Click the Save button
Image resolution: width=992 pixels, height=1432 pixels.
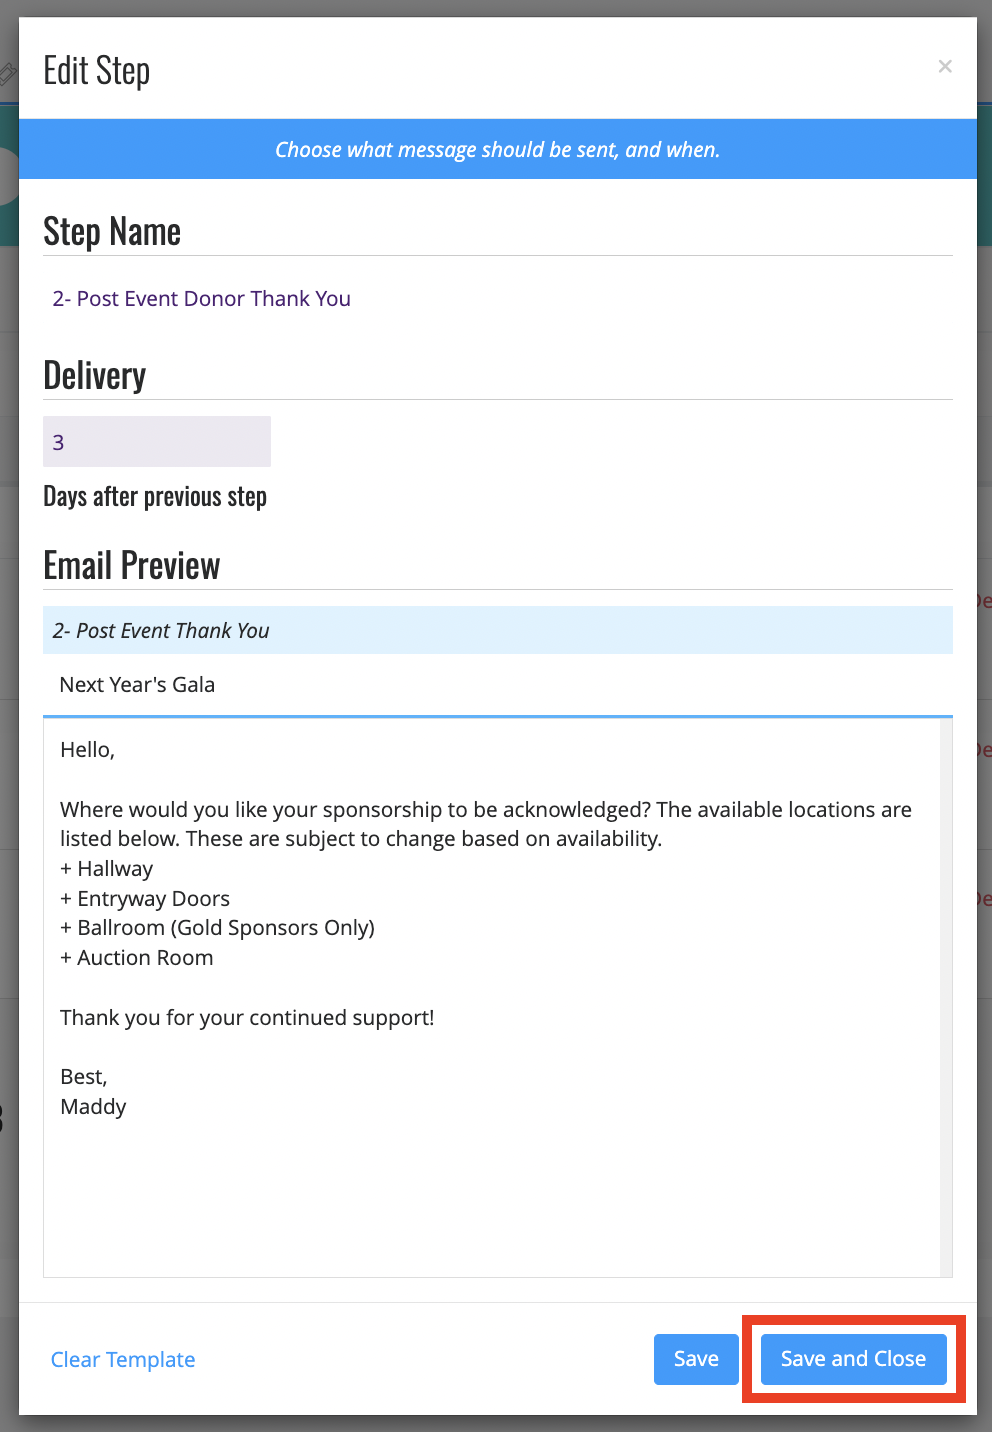(x=696, y=1359)
